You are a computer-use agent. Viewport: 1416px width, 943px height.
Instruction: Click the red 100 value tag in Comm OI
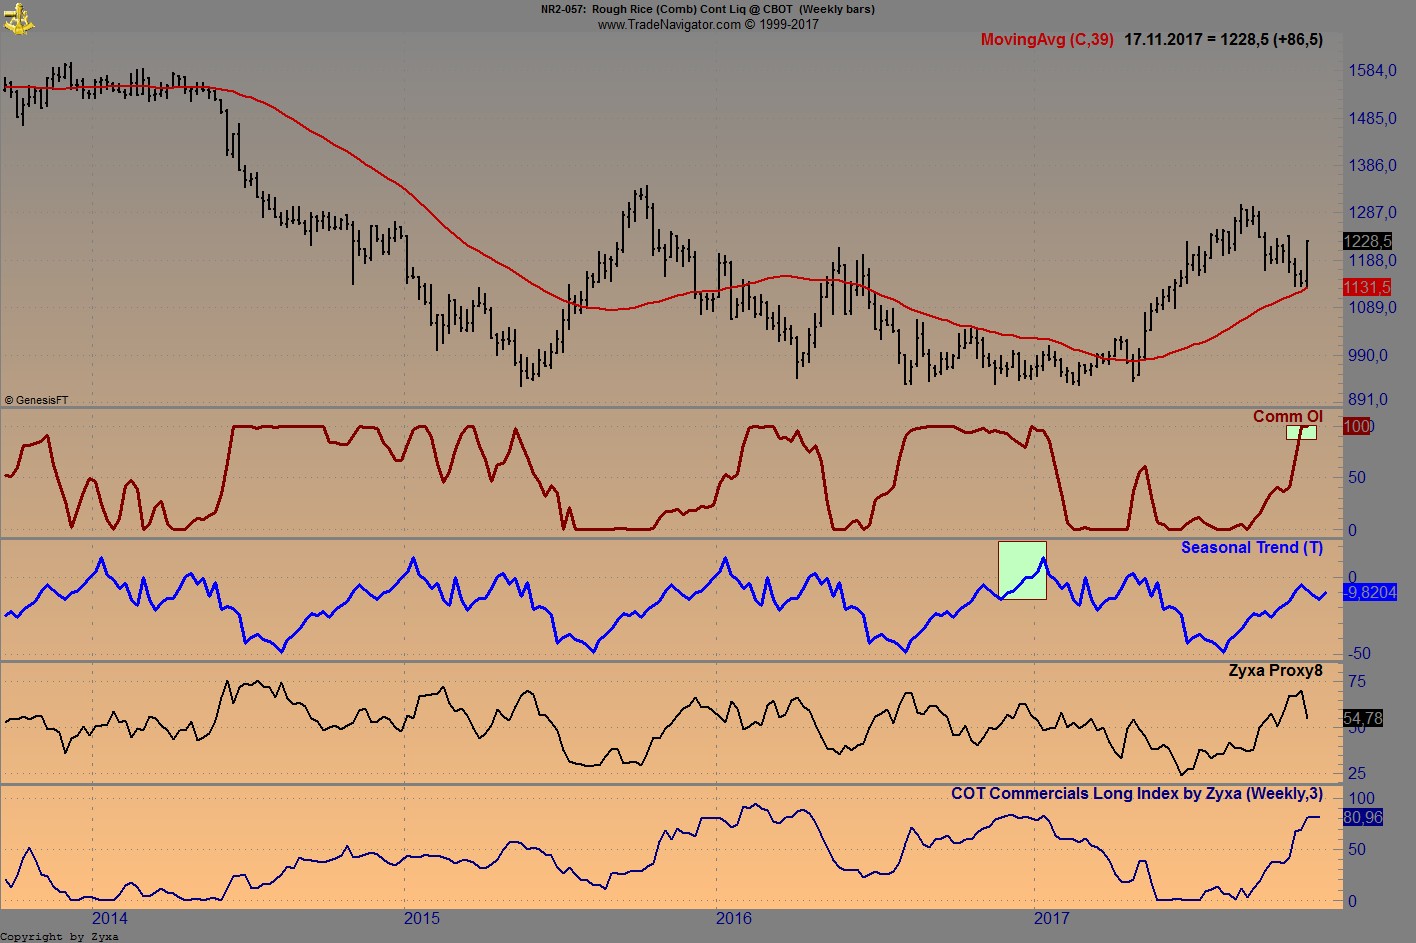coord(1357,427)
